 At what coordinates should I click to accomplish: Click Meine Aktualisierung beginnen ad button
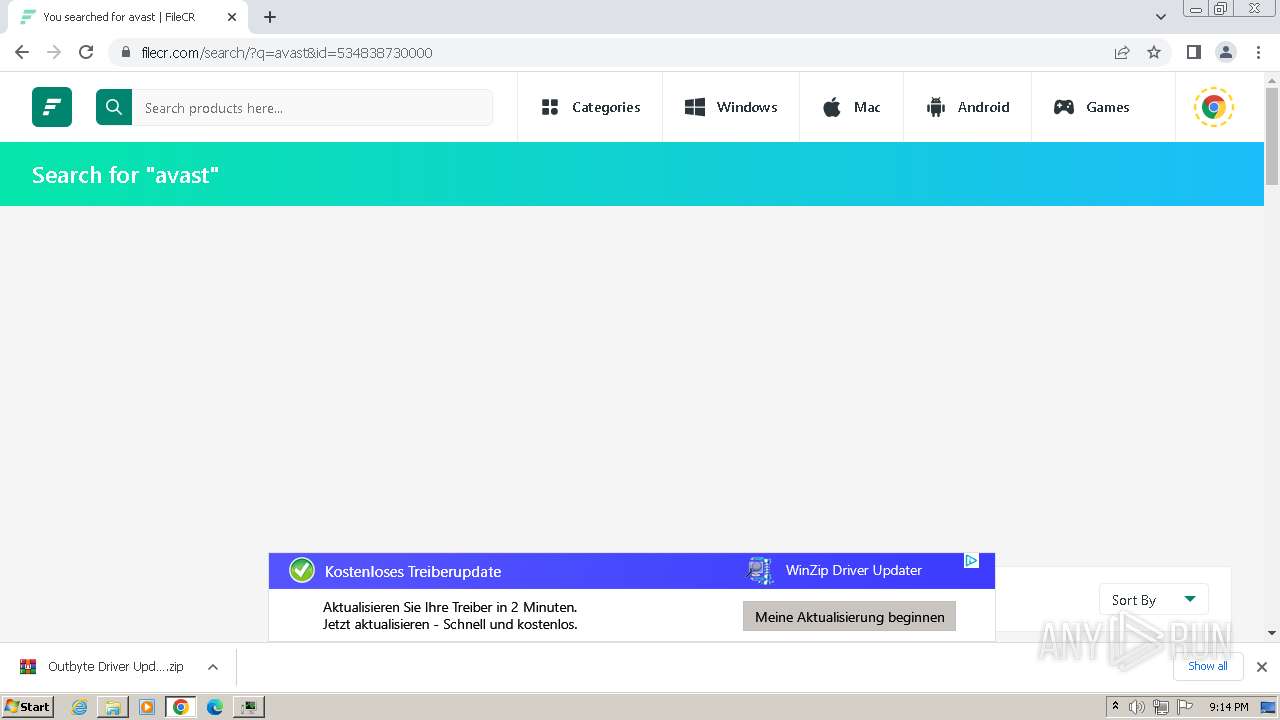[x=849, y=617]
